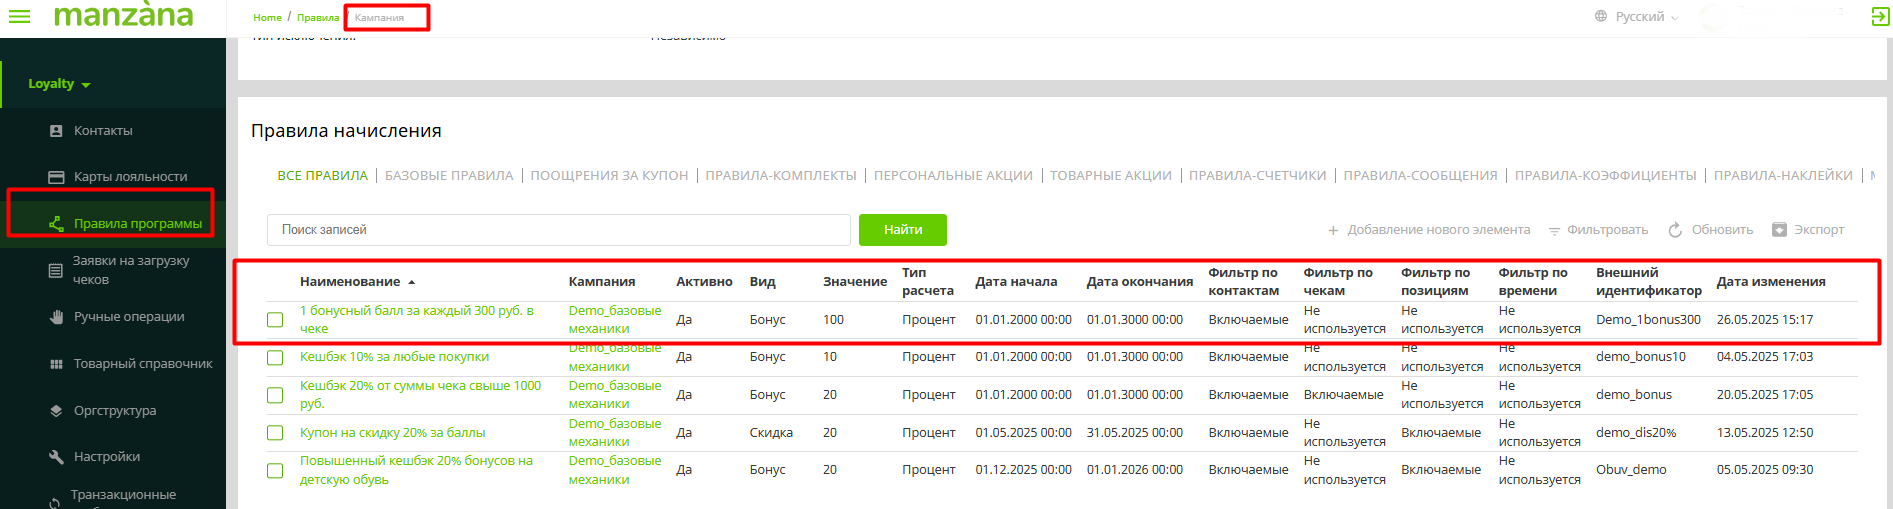Click the Поиск записей search field
Screen dimensions: 1893x509
click(558, 230)
